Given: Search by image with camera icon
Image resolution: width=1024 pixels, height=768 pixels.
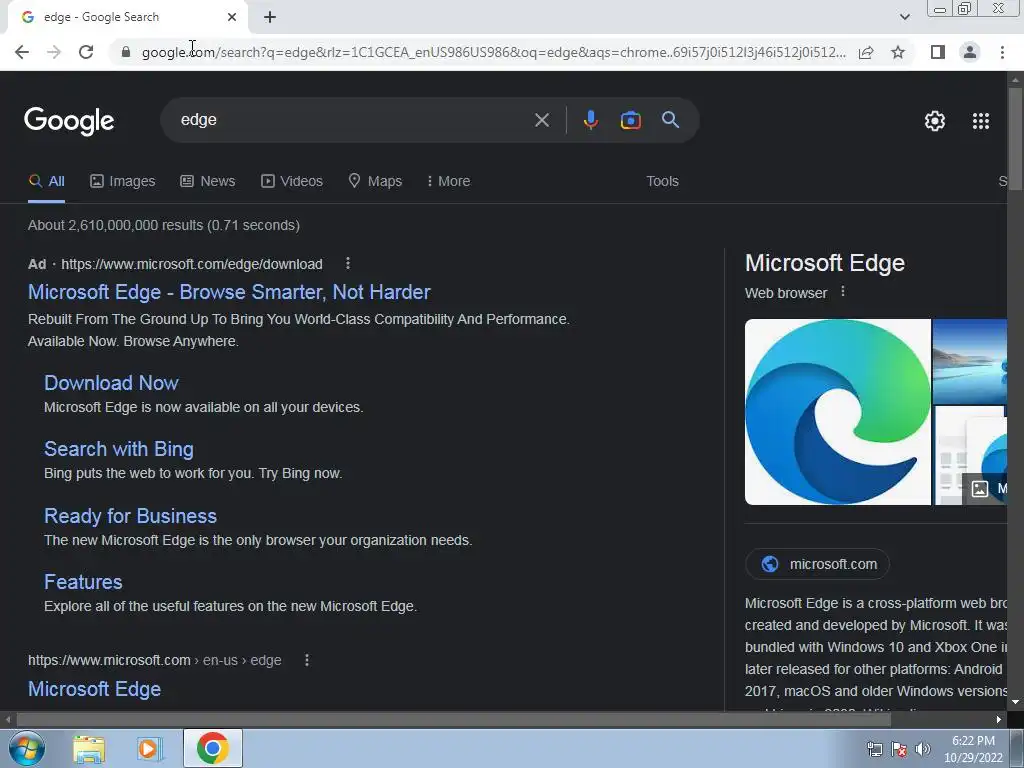Looking at the screenshot, I should coord(630,120).
